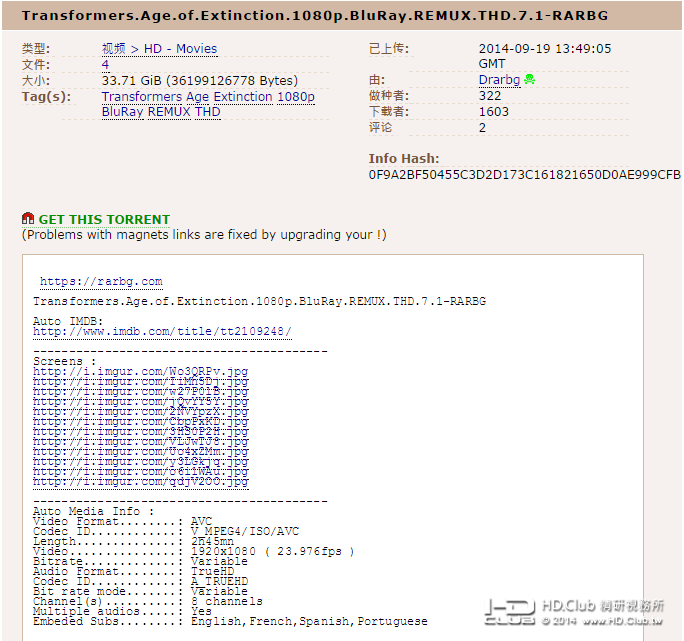Screen dimensions: 684x641
Task: Click the release name line in the description box
Action: [260, 302]
